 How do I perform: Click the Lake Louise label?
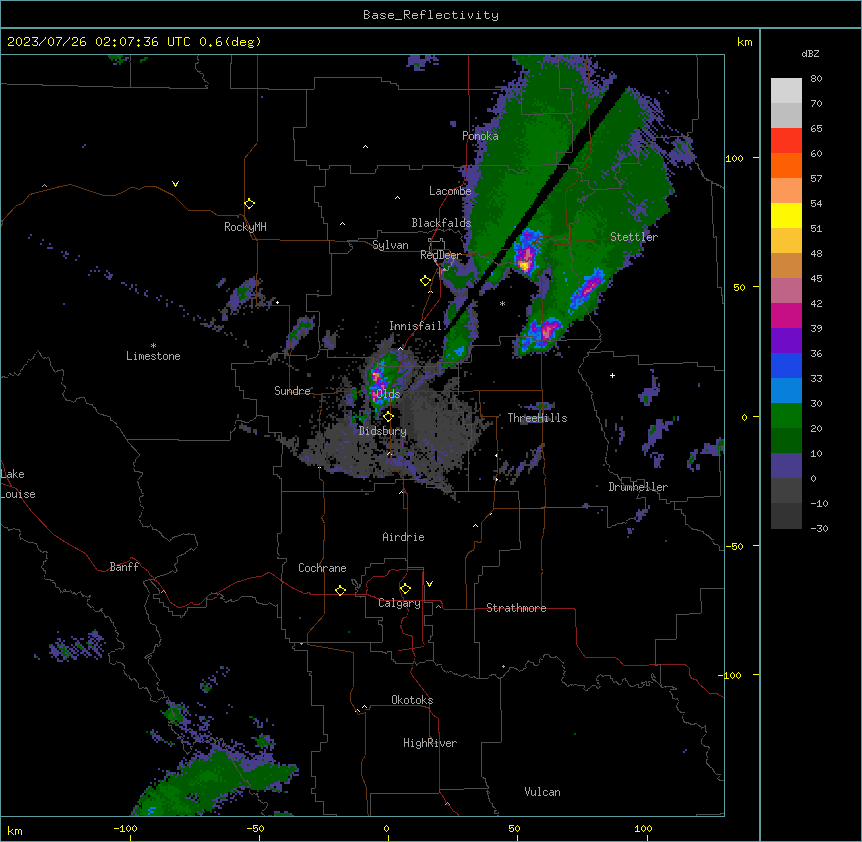(x=18, y=484)
